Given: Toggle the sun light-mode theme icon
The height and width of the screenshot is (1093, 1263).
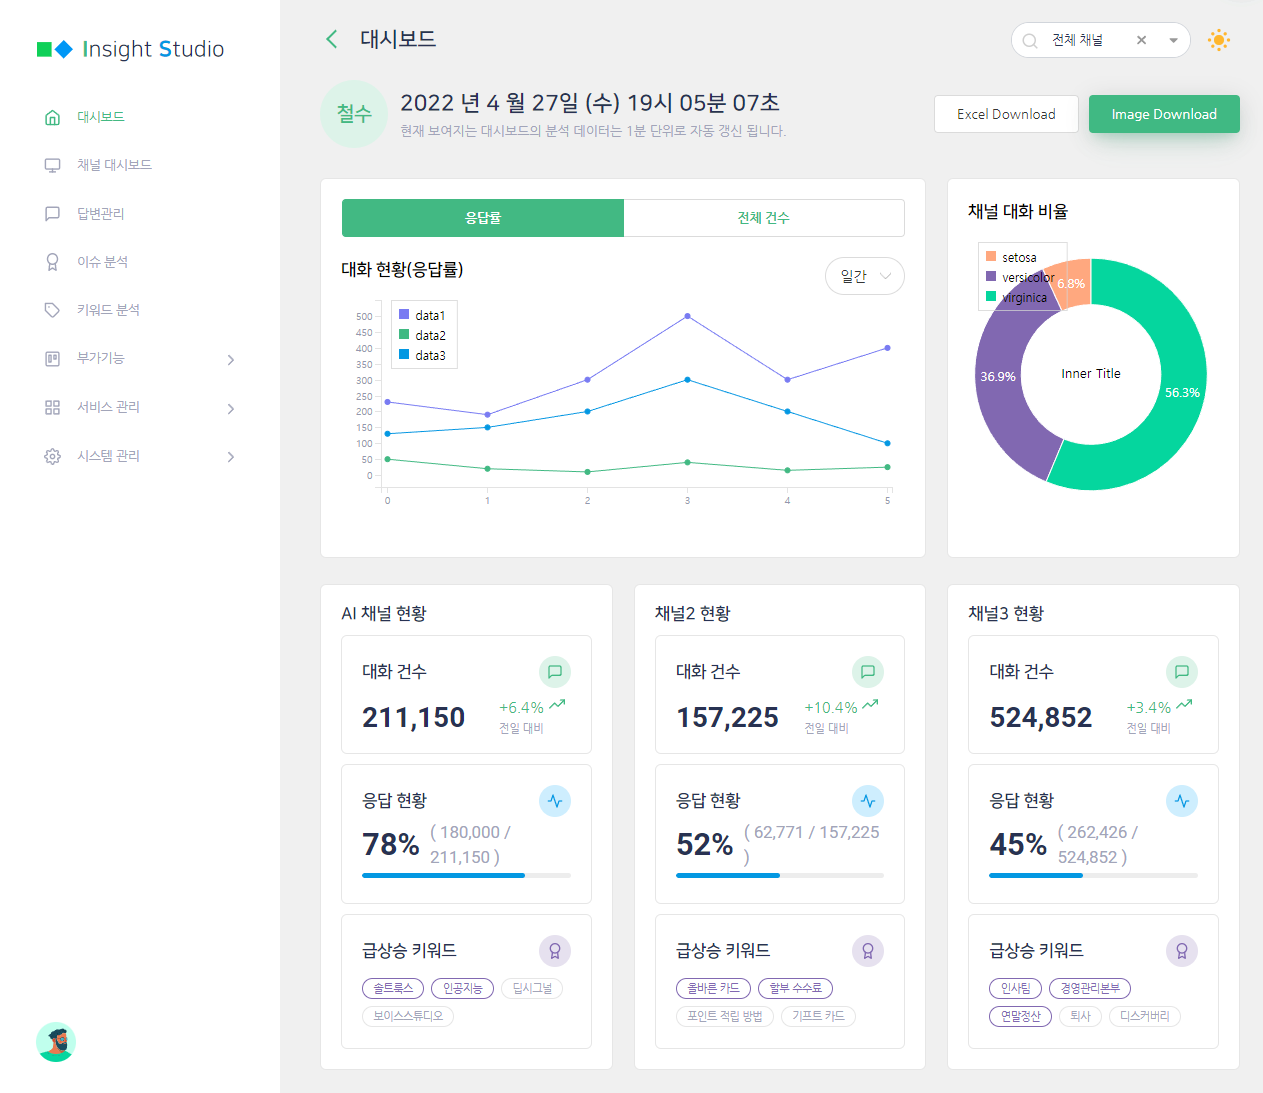Looking at the screenshot, I should click(x=1218, y=40).
